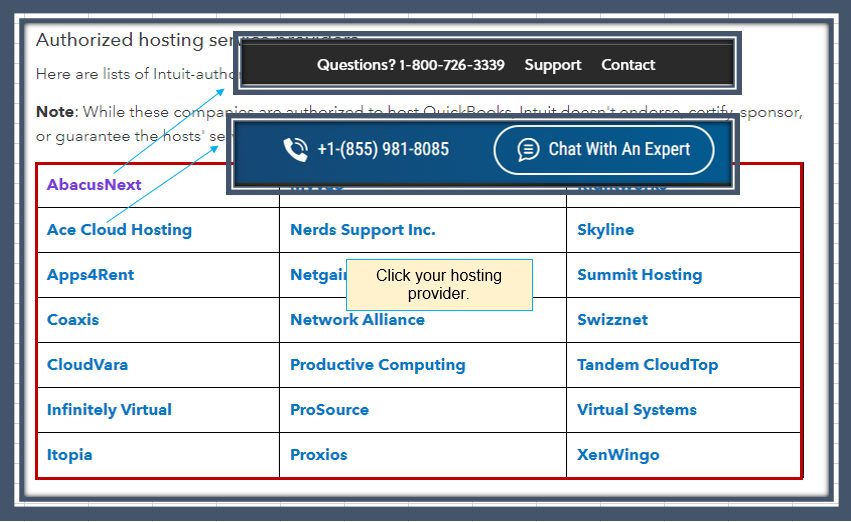Open the XenWingo link

pyautogui.click(x=618, y=455)
